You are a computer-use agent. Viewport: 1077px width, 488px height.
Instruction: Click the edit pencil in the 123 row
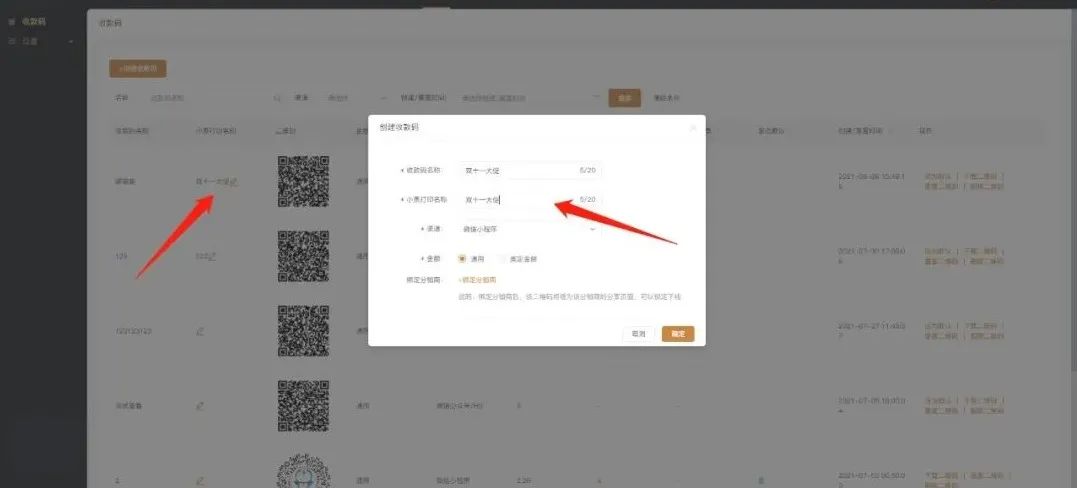click(x=213, y=256)
